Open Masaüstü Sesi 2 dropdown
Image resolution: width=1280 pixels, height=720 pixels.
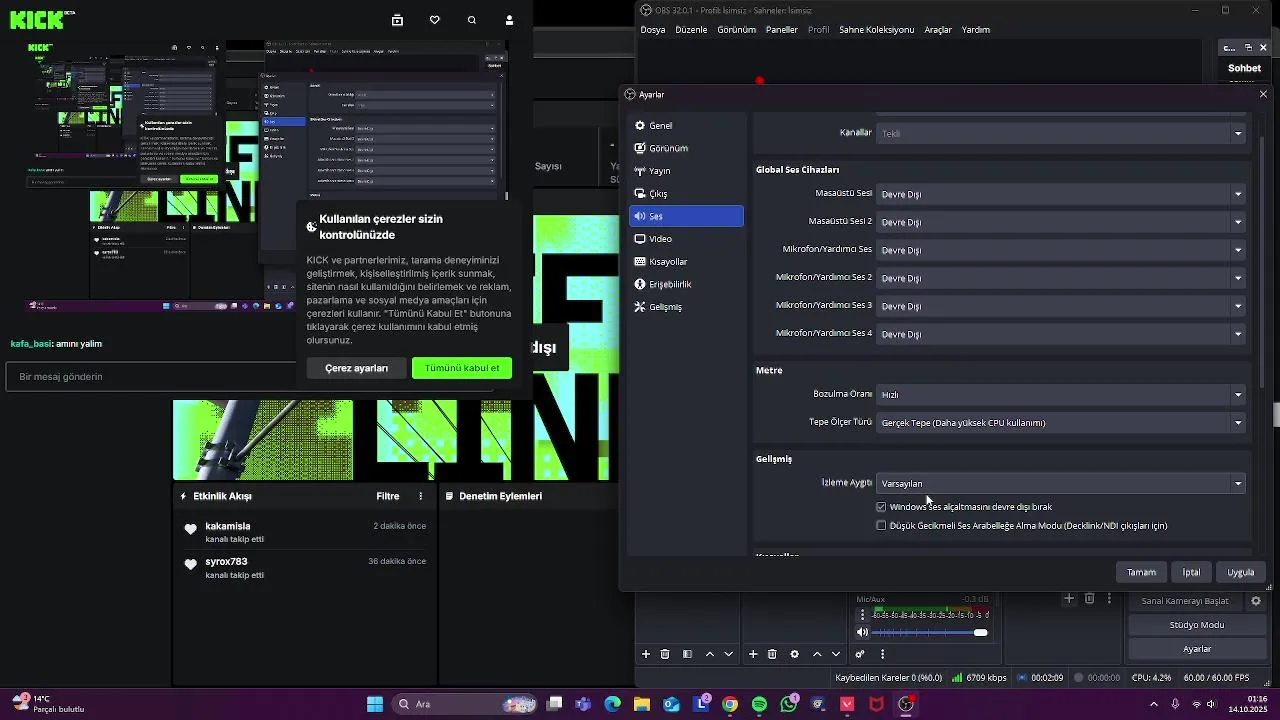(x=1061, y=222)
